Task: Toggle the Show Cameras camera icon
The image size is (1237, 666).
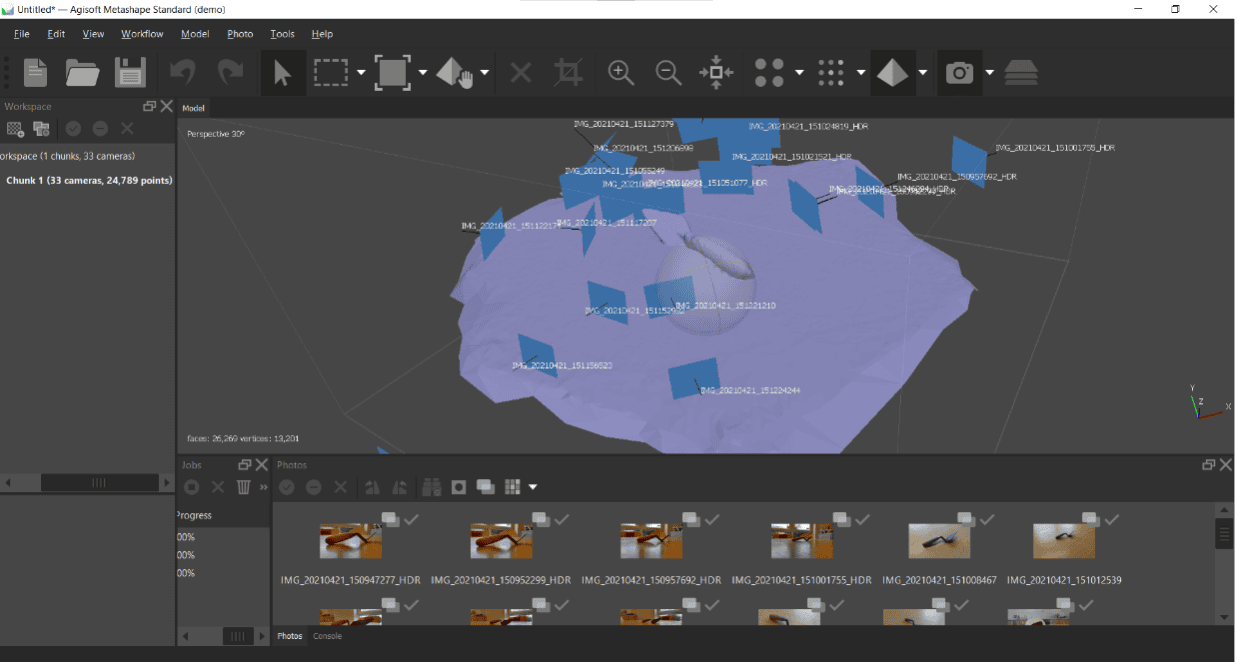Action: click(x=960, y=73)
